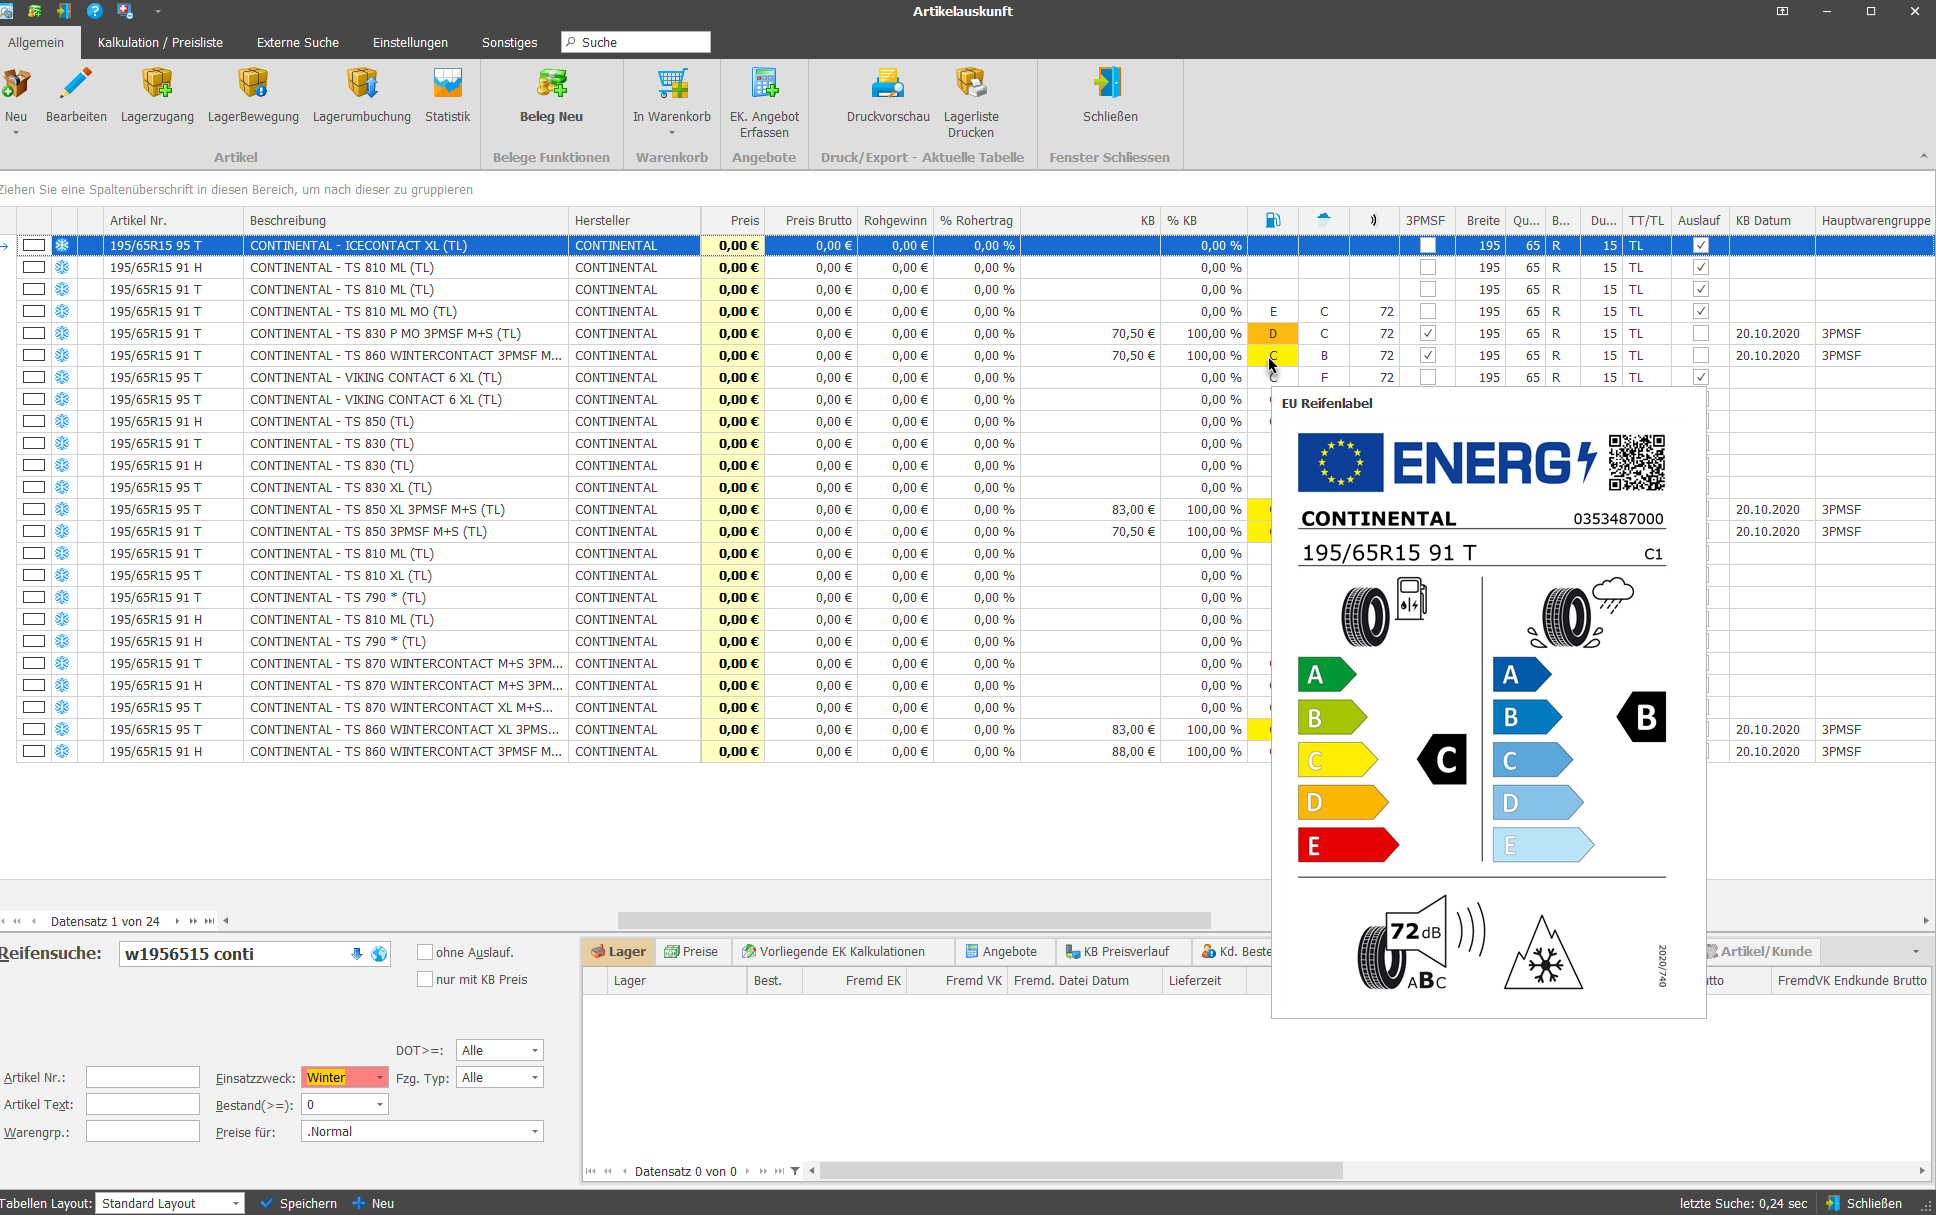Viewport: 1936px width, 1215px height.
Task: Click the Bearbeiten pencil icon
Action: (76, 83)
